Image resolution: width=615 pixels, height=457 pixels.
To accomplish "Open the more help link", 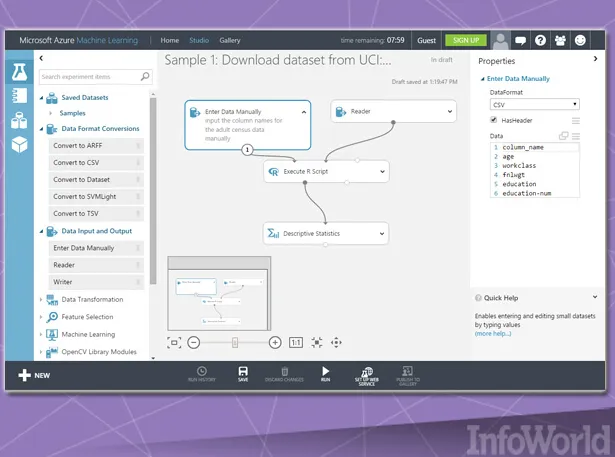I will (493, 334).
